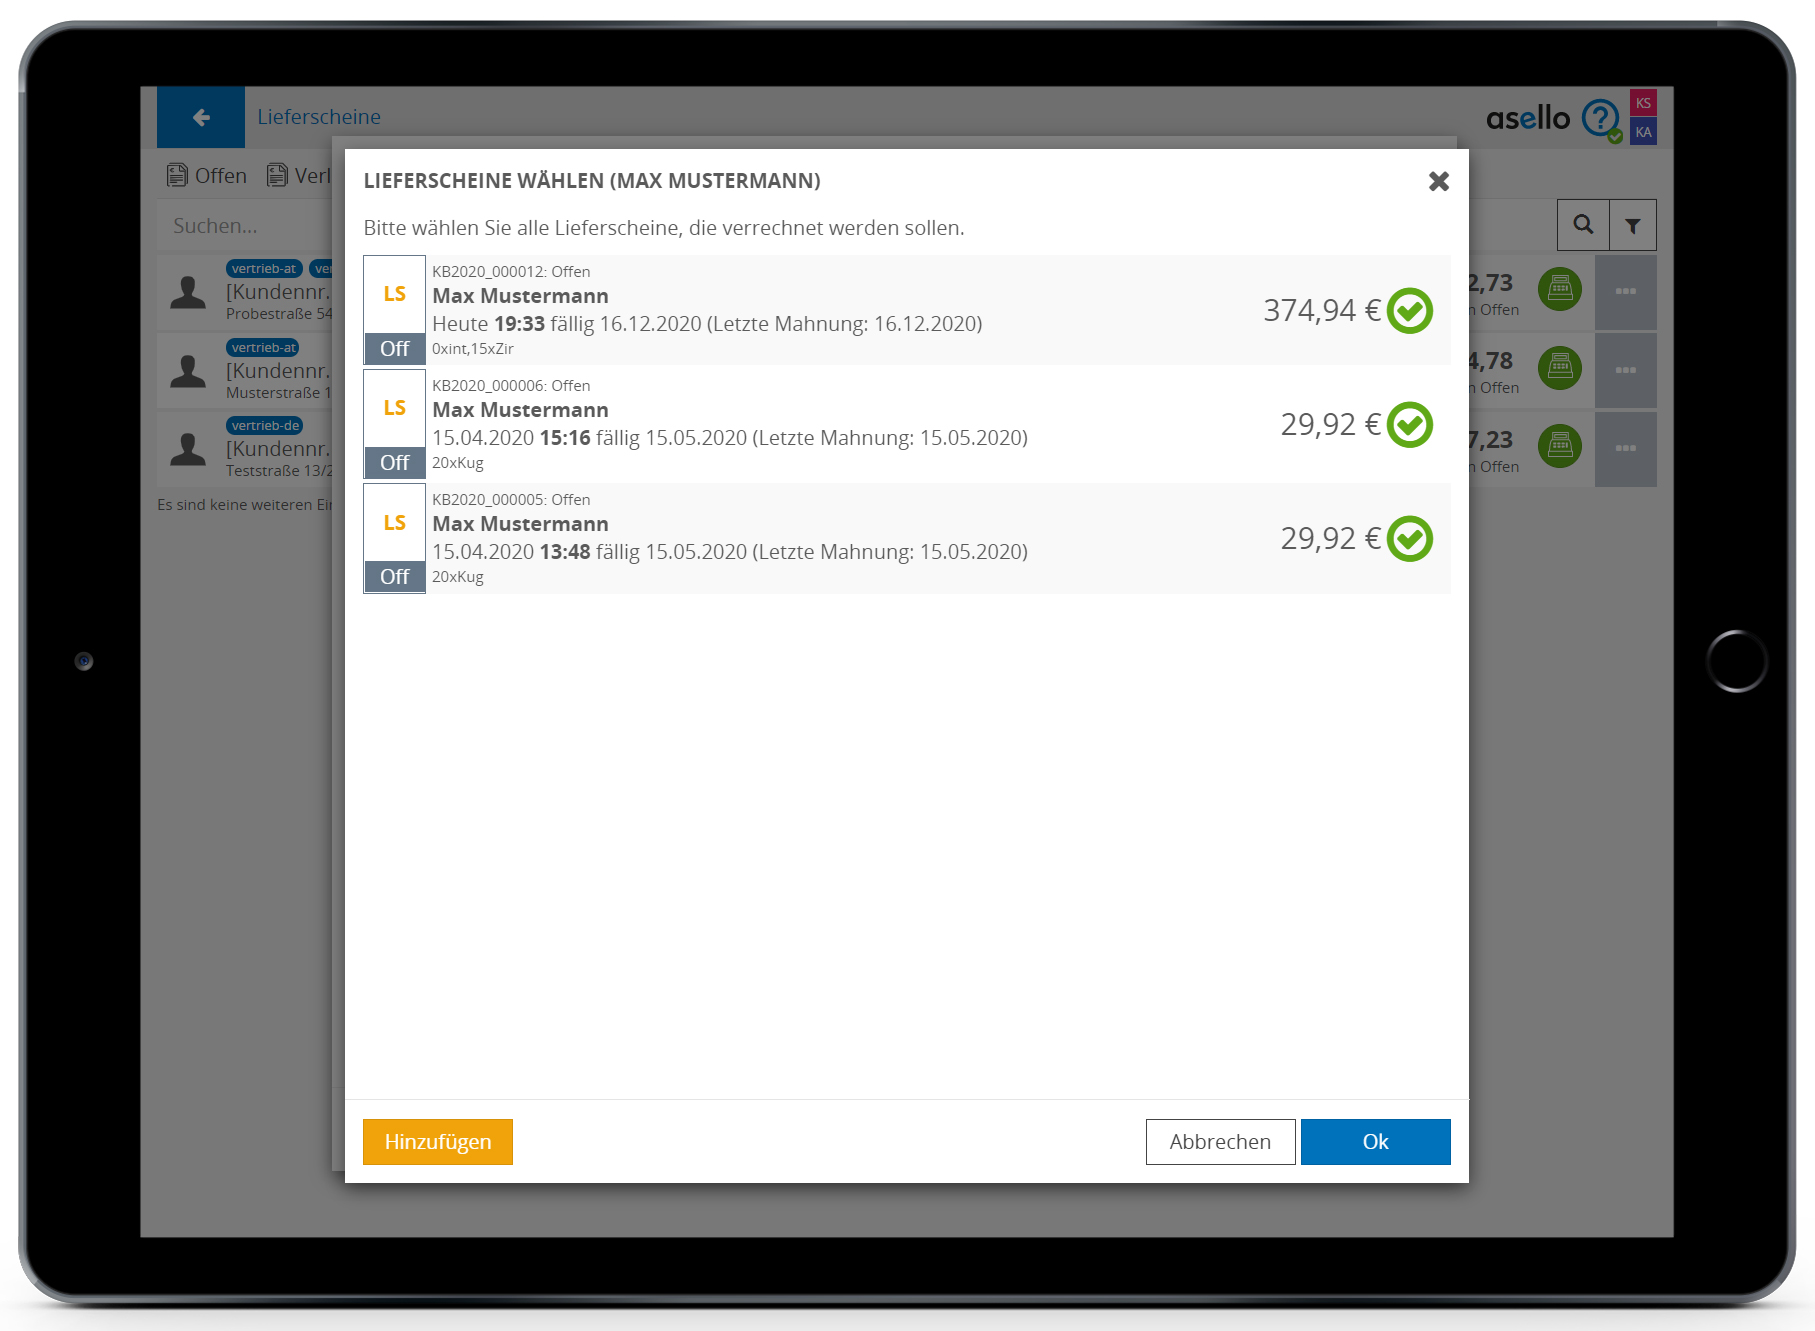
Task: Toggle checkmark for delivery note KB2020_000005
Action: click(x=1410, y=539)
